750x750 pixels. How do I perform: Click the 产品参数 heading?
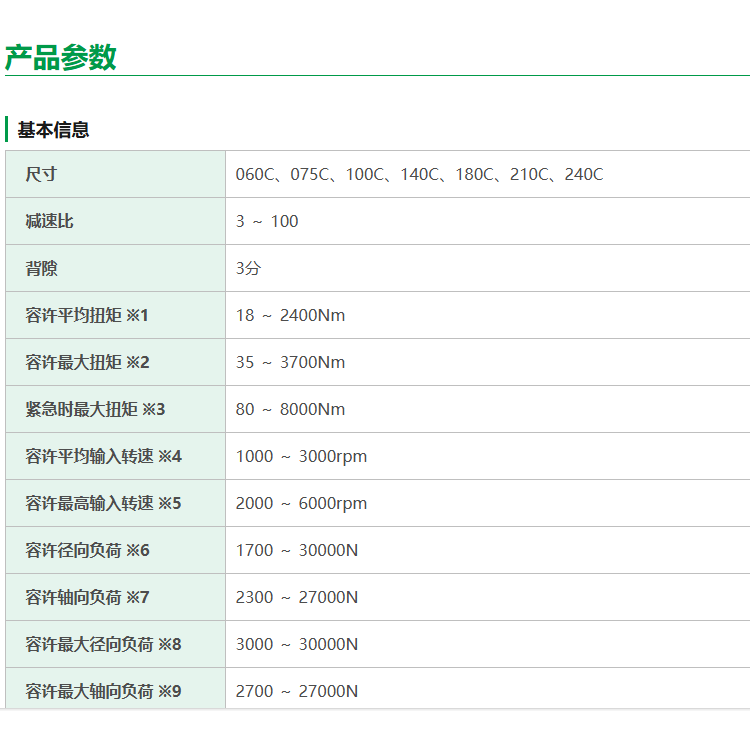tap(61, 58)
